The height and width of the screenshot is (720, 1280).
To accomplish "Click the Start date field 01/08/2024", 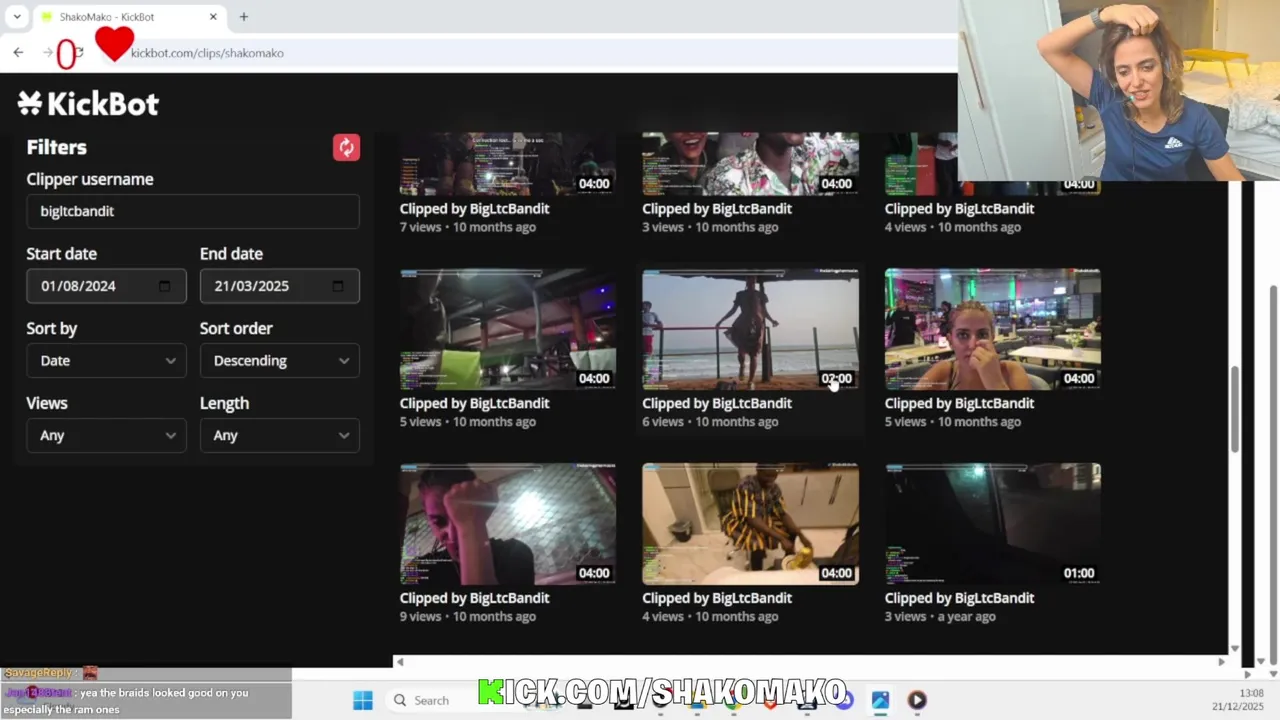I will click(x=106, y=286).
